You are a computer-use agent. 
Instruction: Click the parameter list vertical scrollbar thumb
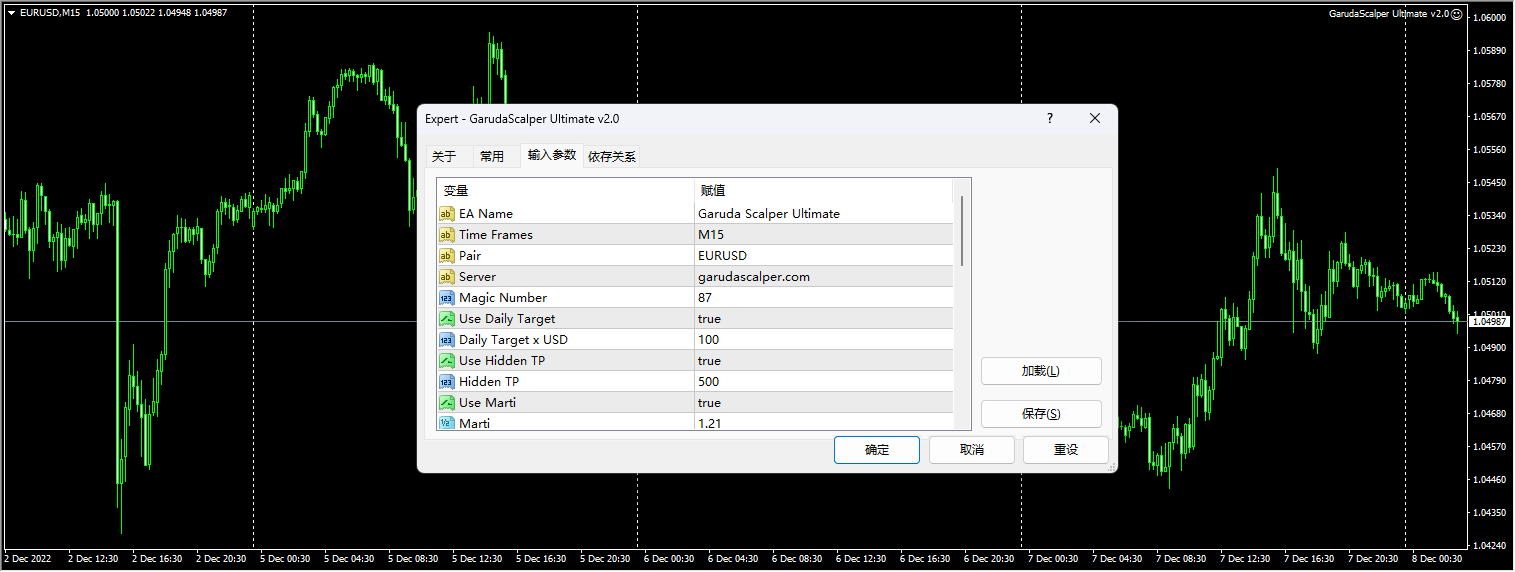click(962, 231)
